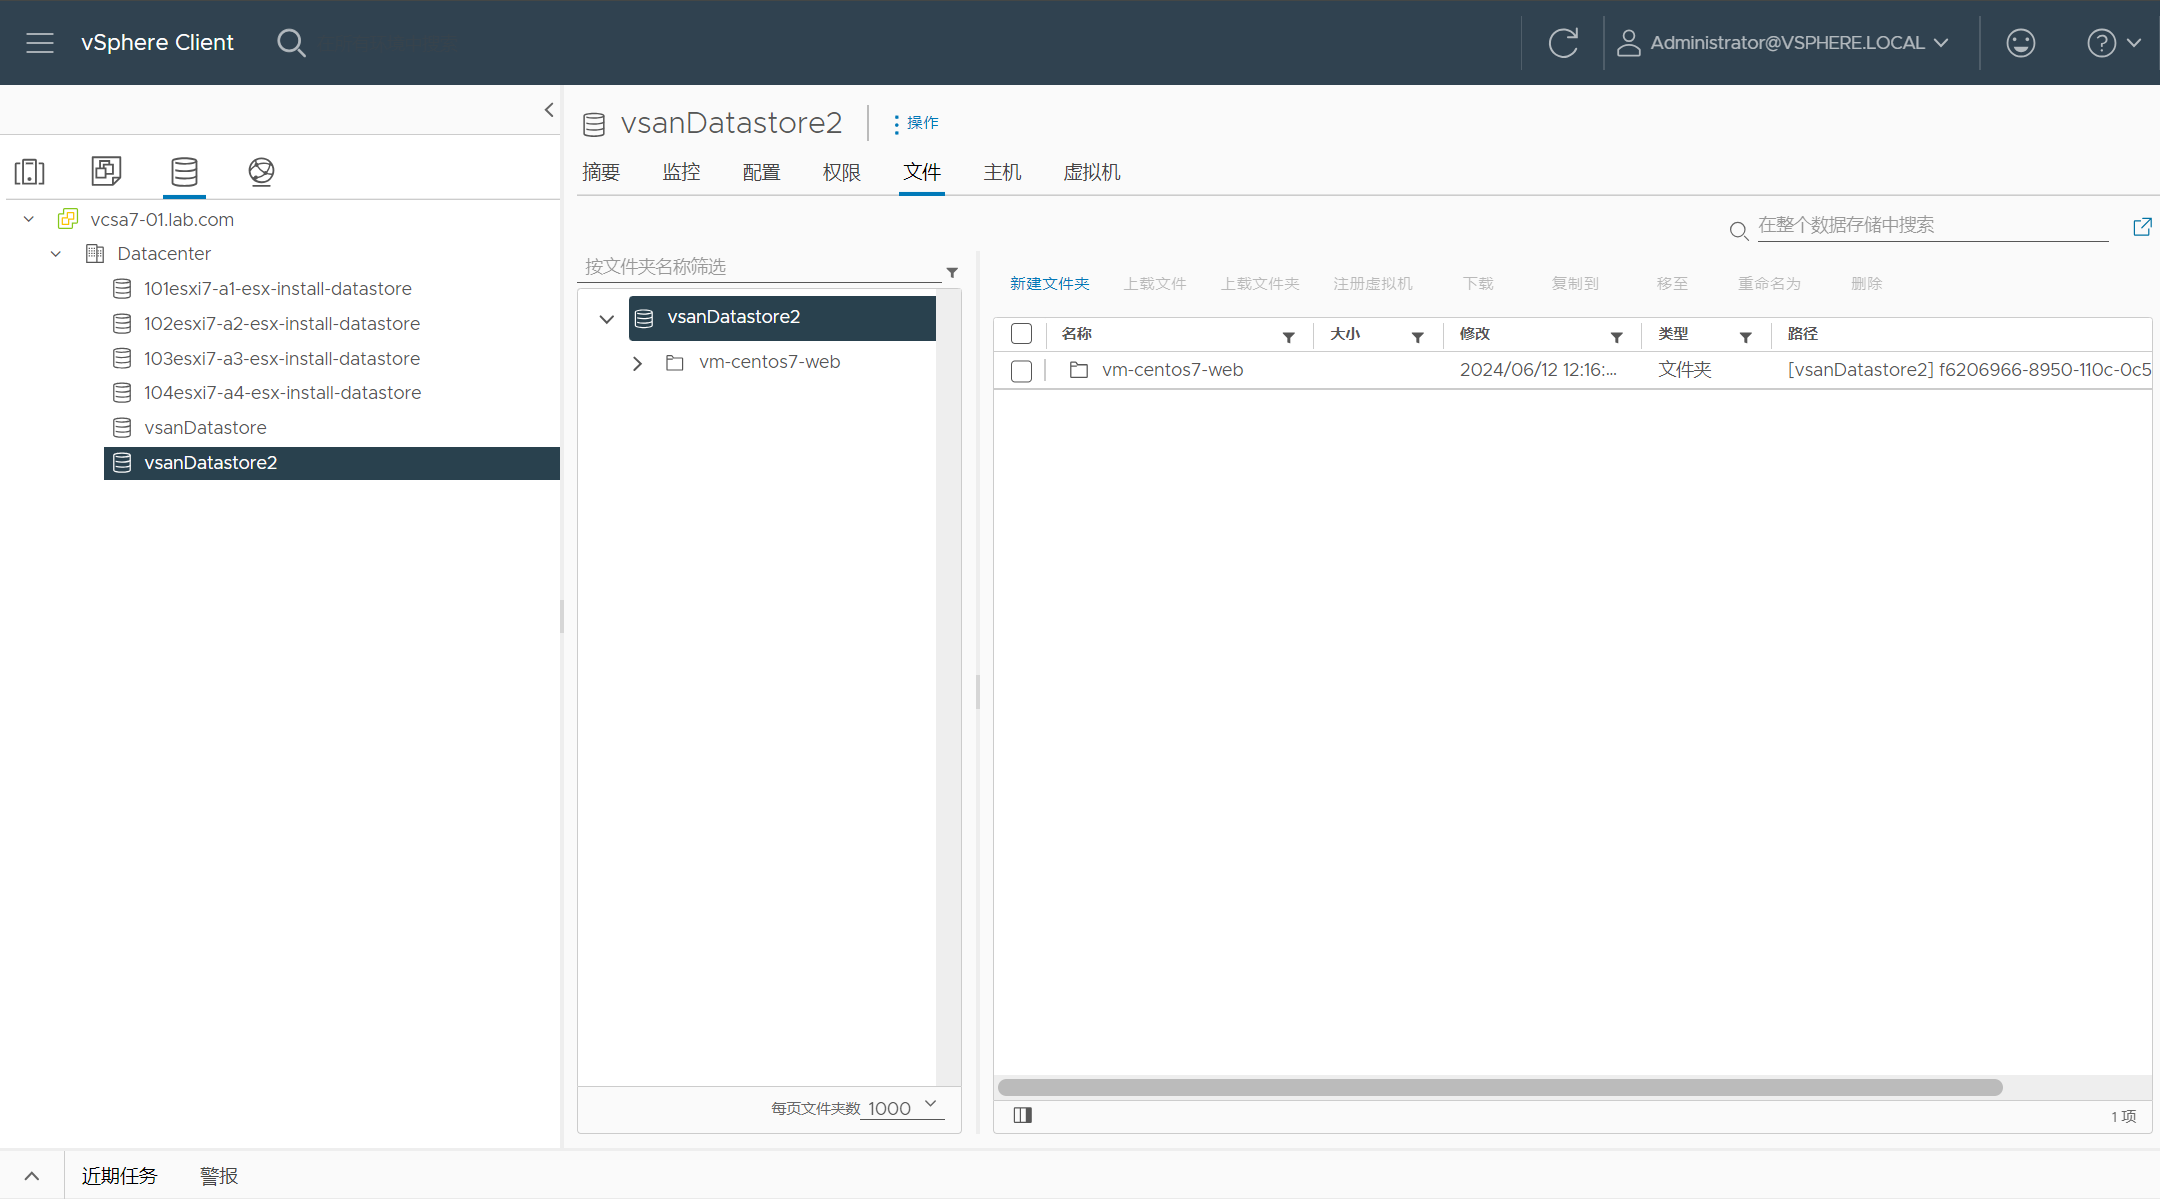Filter the 名称 column
Viewport: 2160px width, 1199px height.
pyautogui.click(x=1289, y=337)
